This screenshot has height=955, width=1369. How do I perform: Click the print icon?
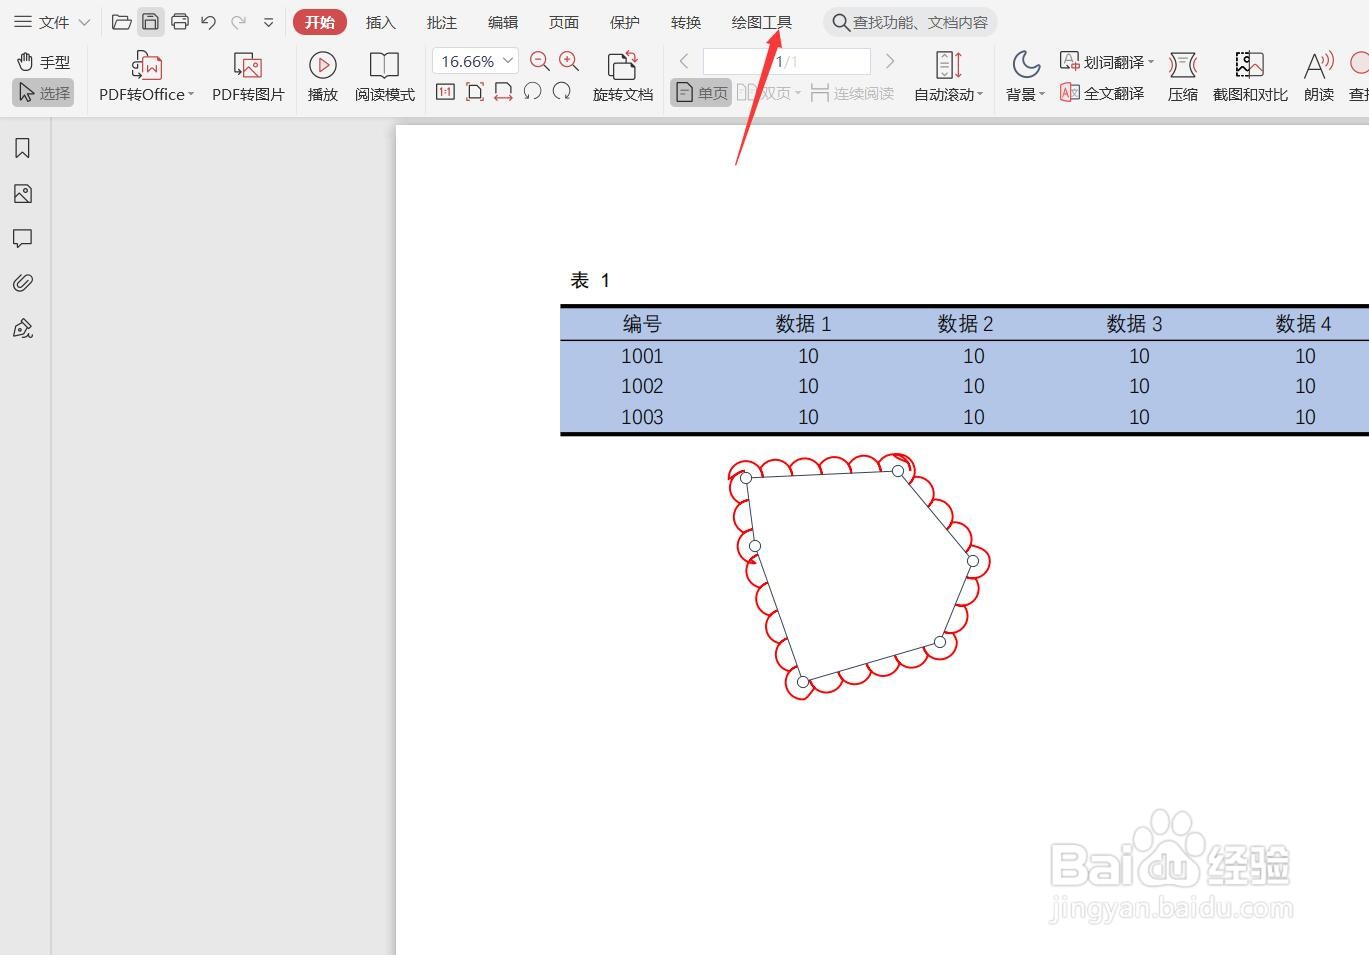(x=180, y=22)
